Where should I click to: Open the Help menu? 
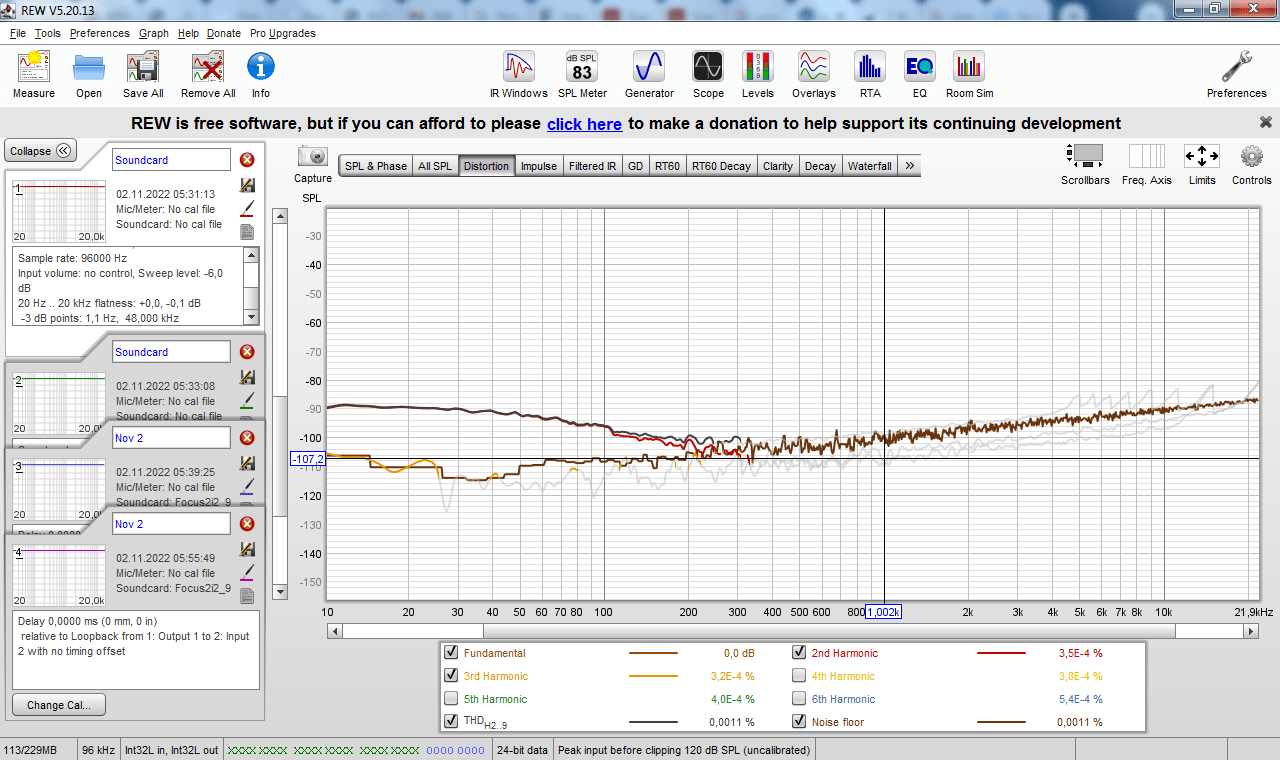pyautogui.click(x=189, y=33)
